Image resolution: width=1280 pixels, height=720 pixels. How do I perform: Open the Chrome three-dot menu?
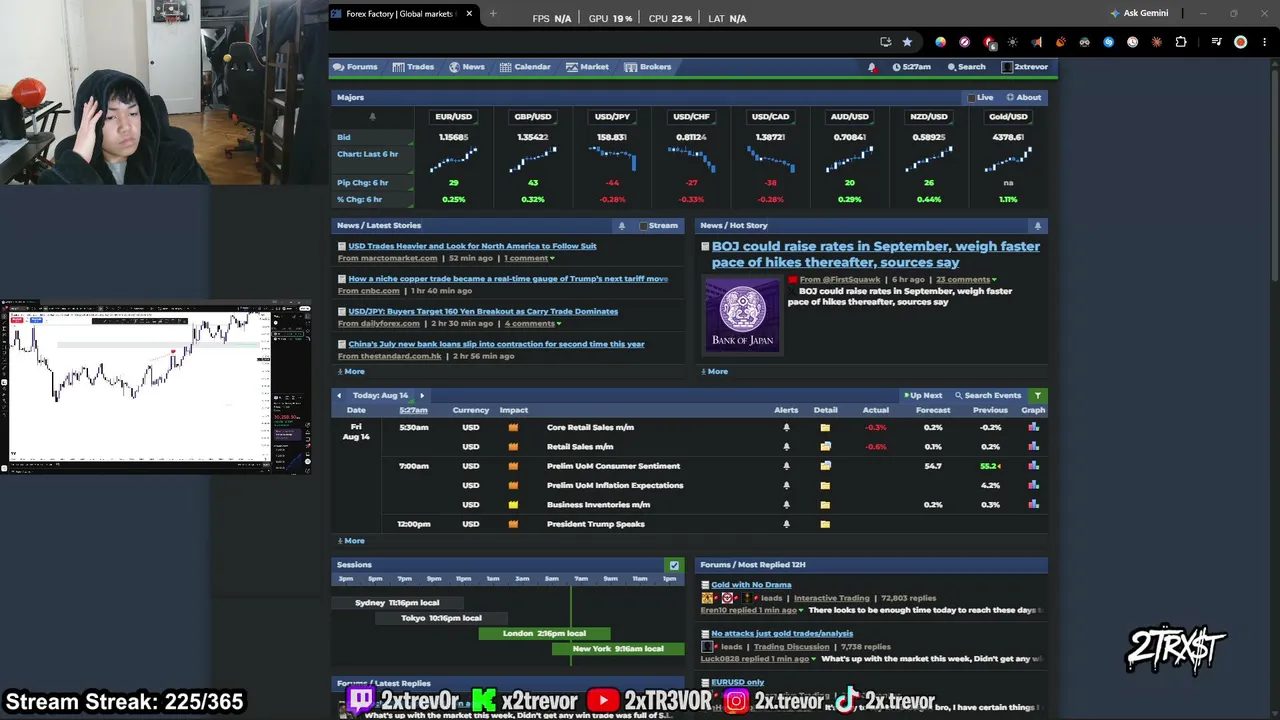click(1265, 42)
